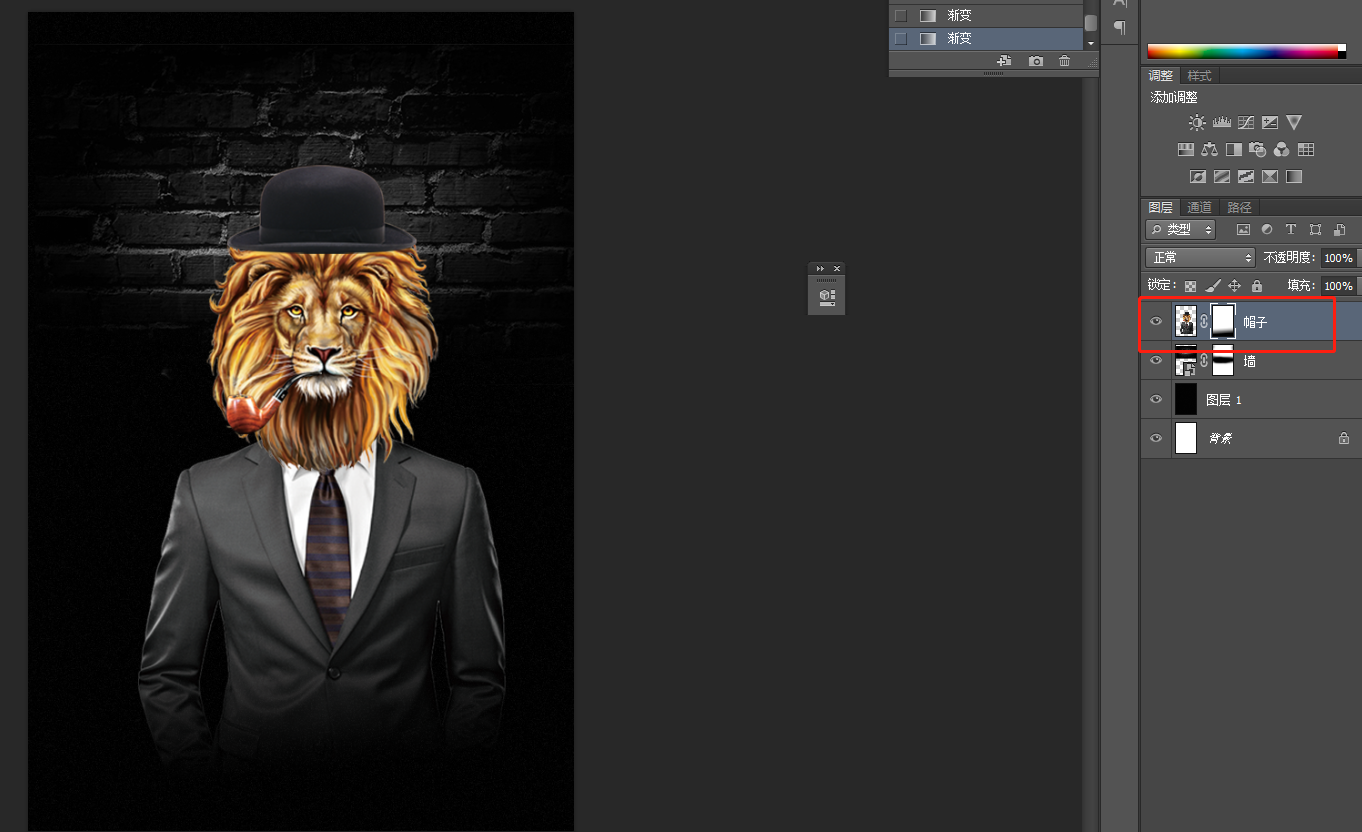The height and width of the screenshot is (832, 1362).
Task: Select the 图层 1 black thumbnail
Action: (x=1186, y=399)
